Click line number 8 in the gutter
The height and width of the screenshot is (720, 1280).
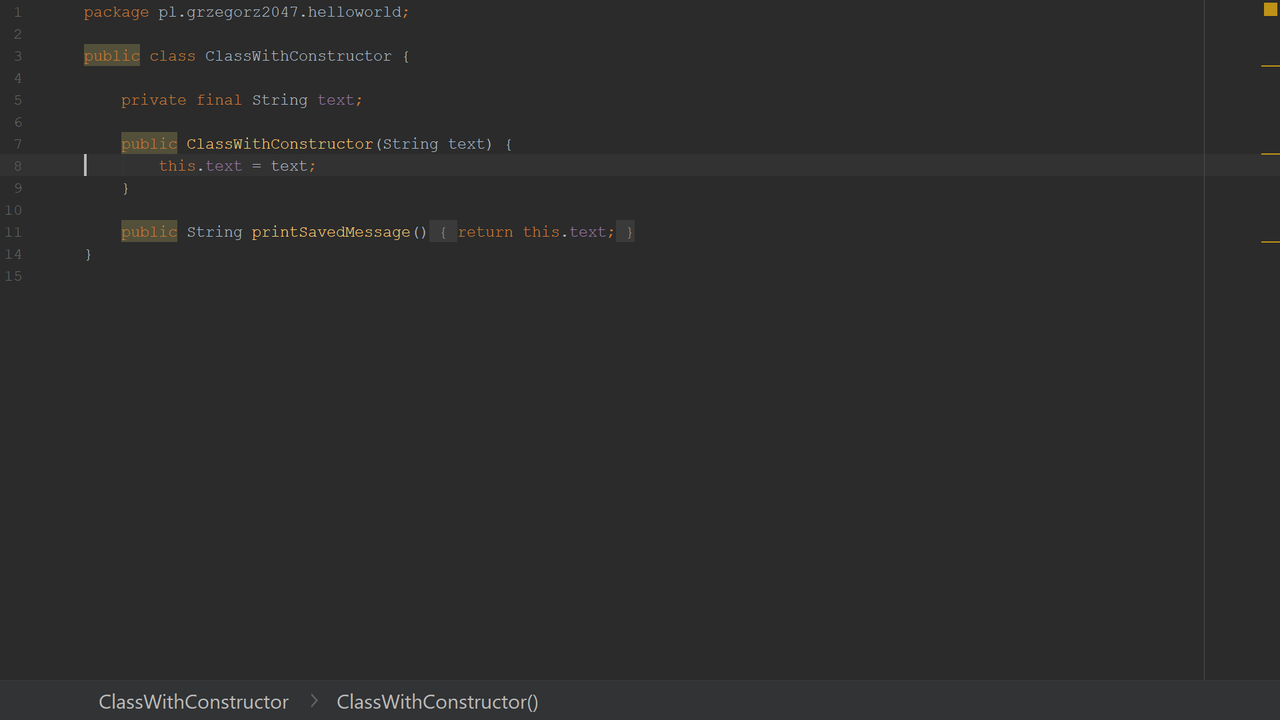click(x=17, y=166)
